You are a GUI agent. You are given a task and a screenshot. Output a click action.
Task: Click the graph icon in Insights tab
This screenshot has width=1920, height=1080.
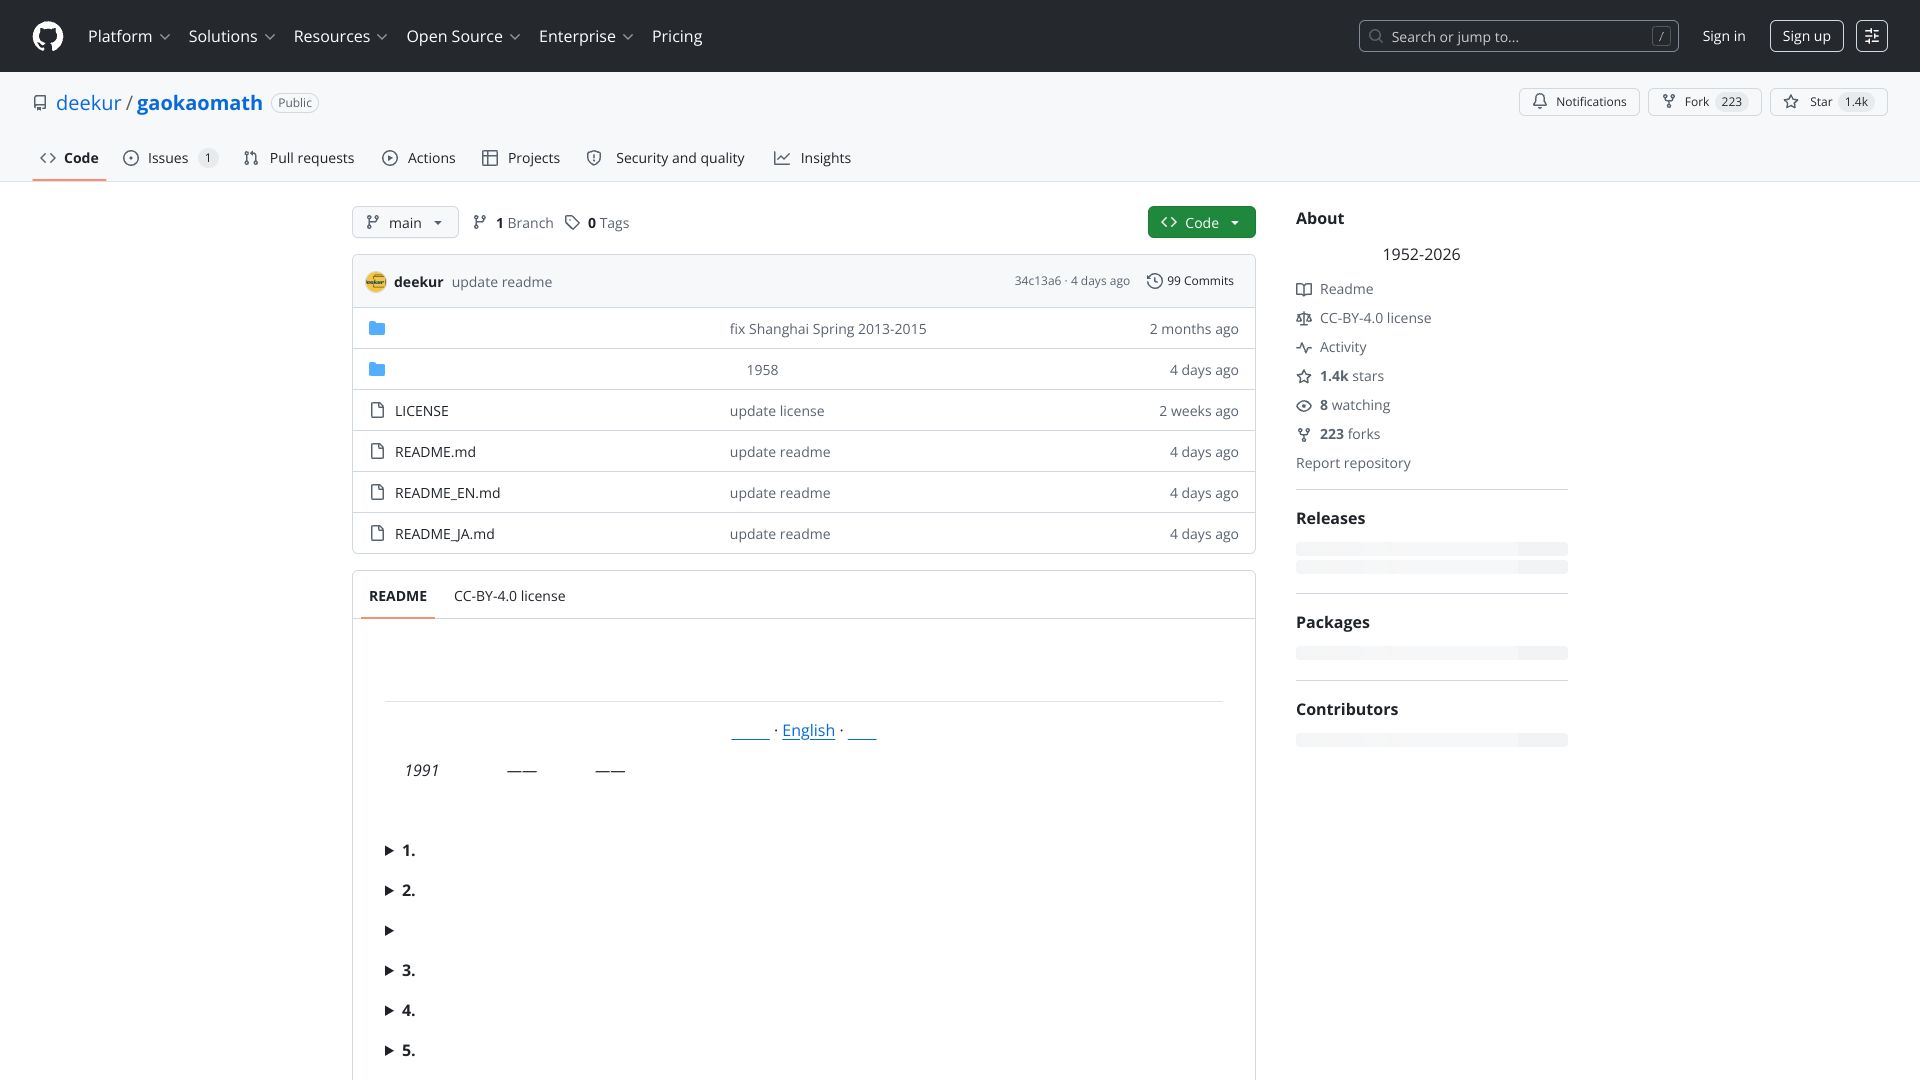(782, 158)
